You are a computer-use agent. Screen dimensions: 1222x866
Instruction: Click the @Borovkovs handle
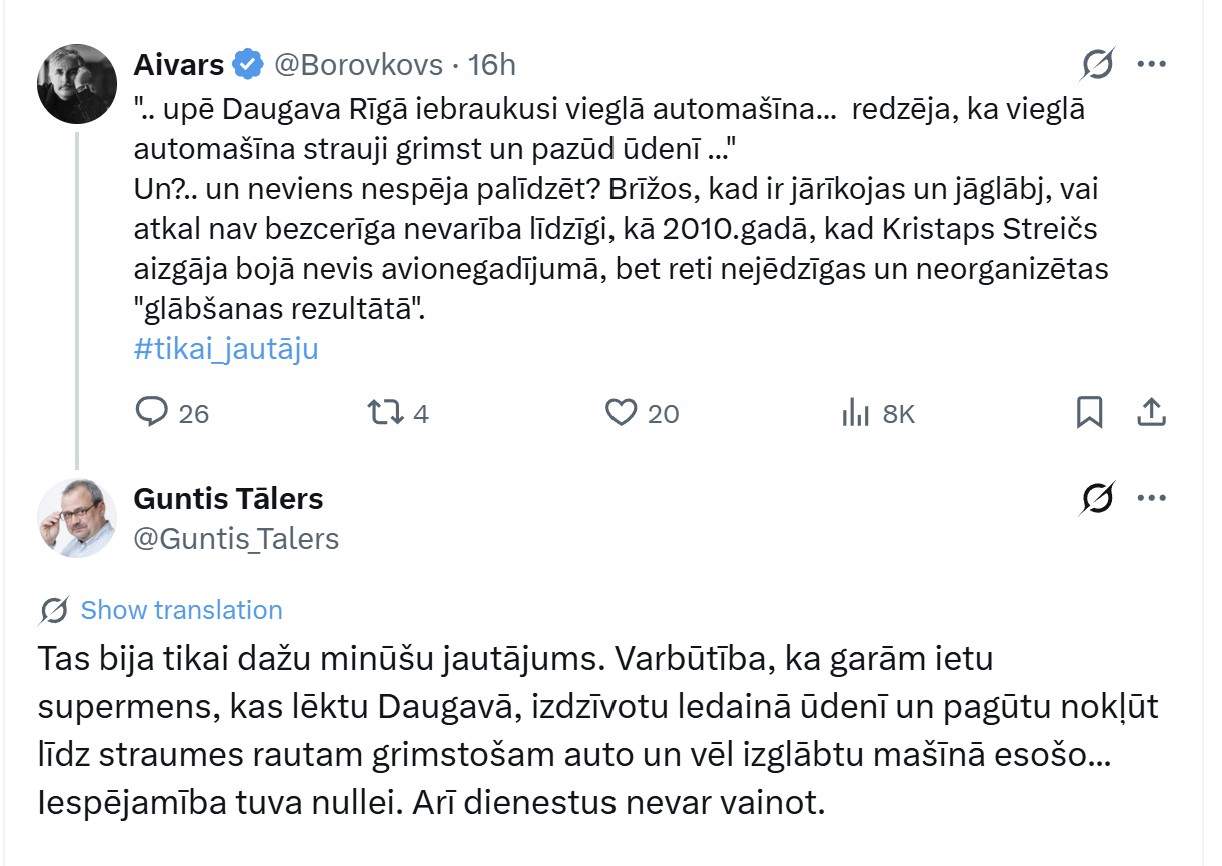pos(357,65)
